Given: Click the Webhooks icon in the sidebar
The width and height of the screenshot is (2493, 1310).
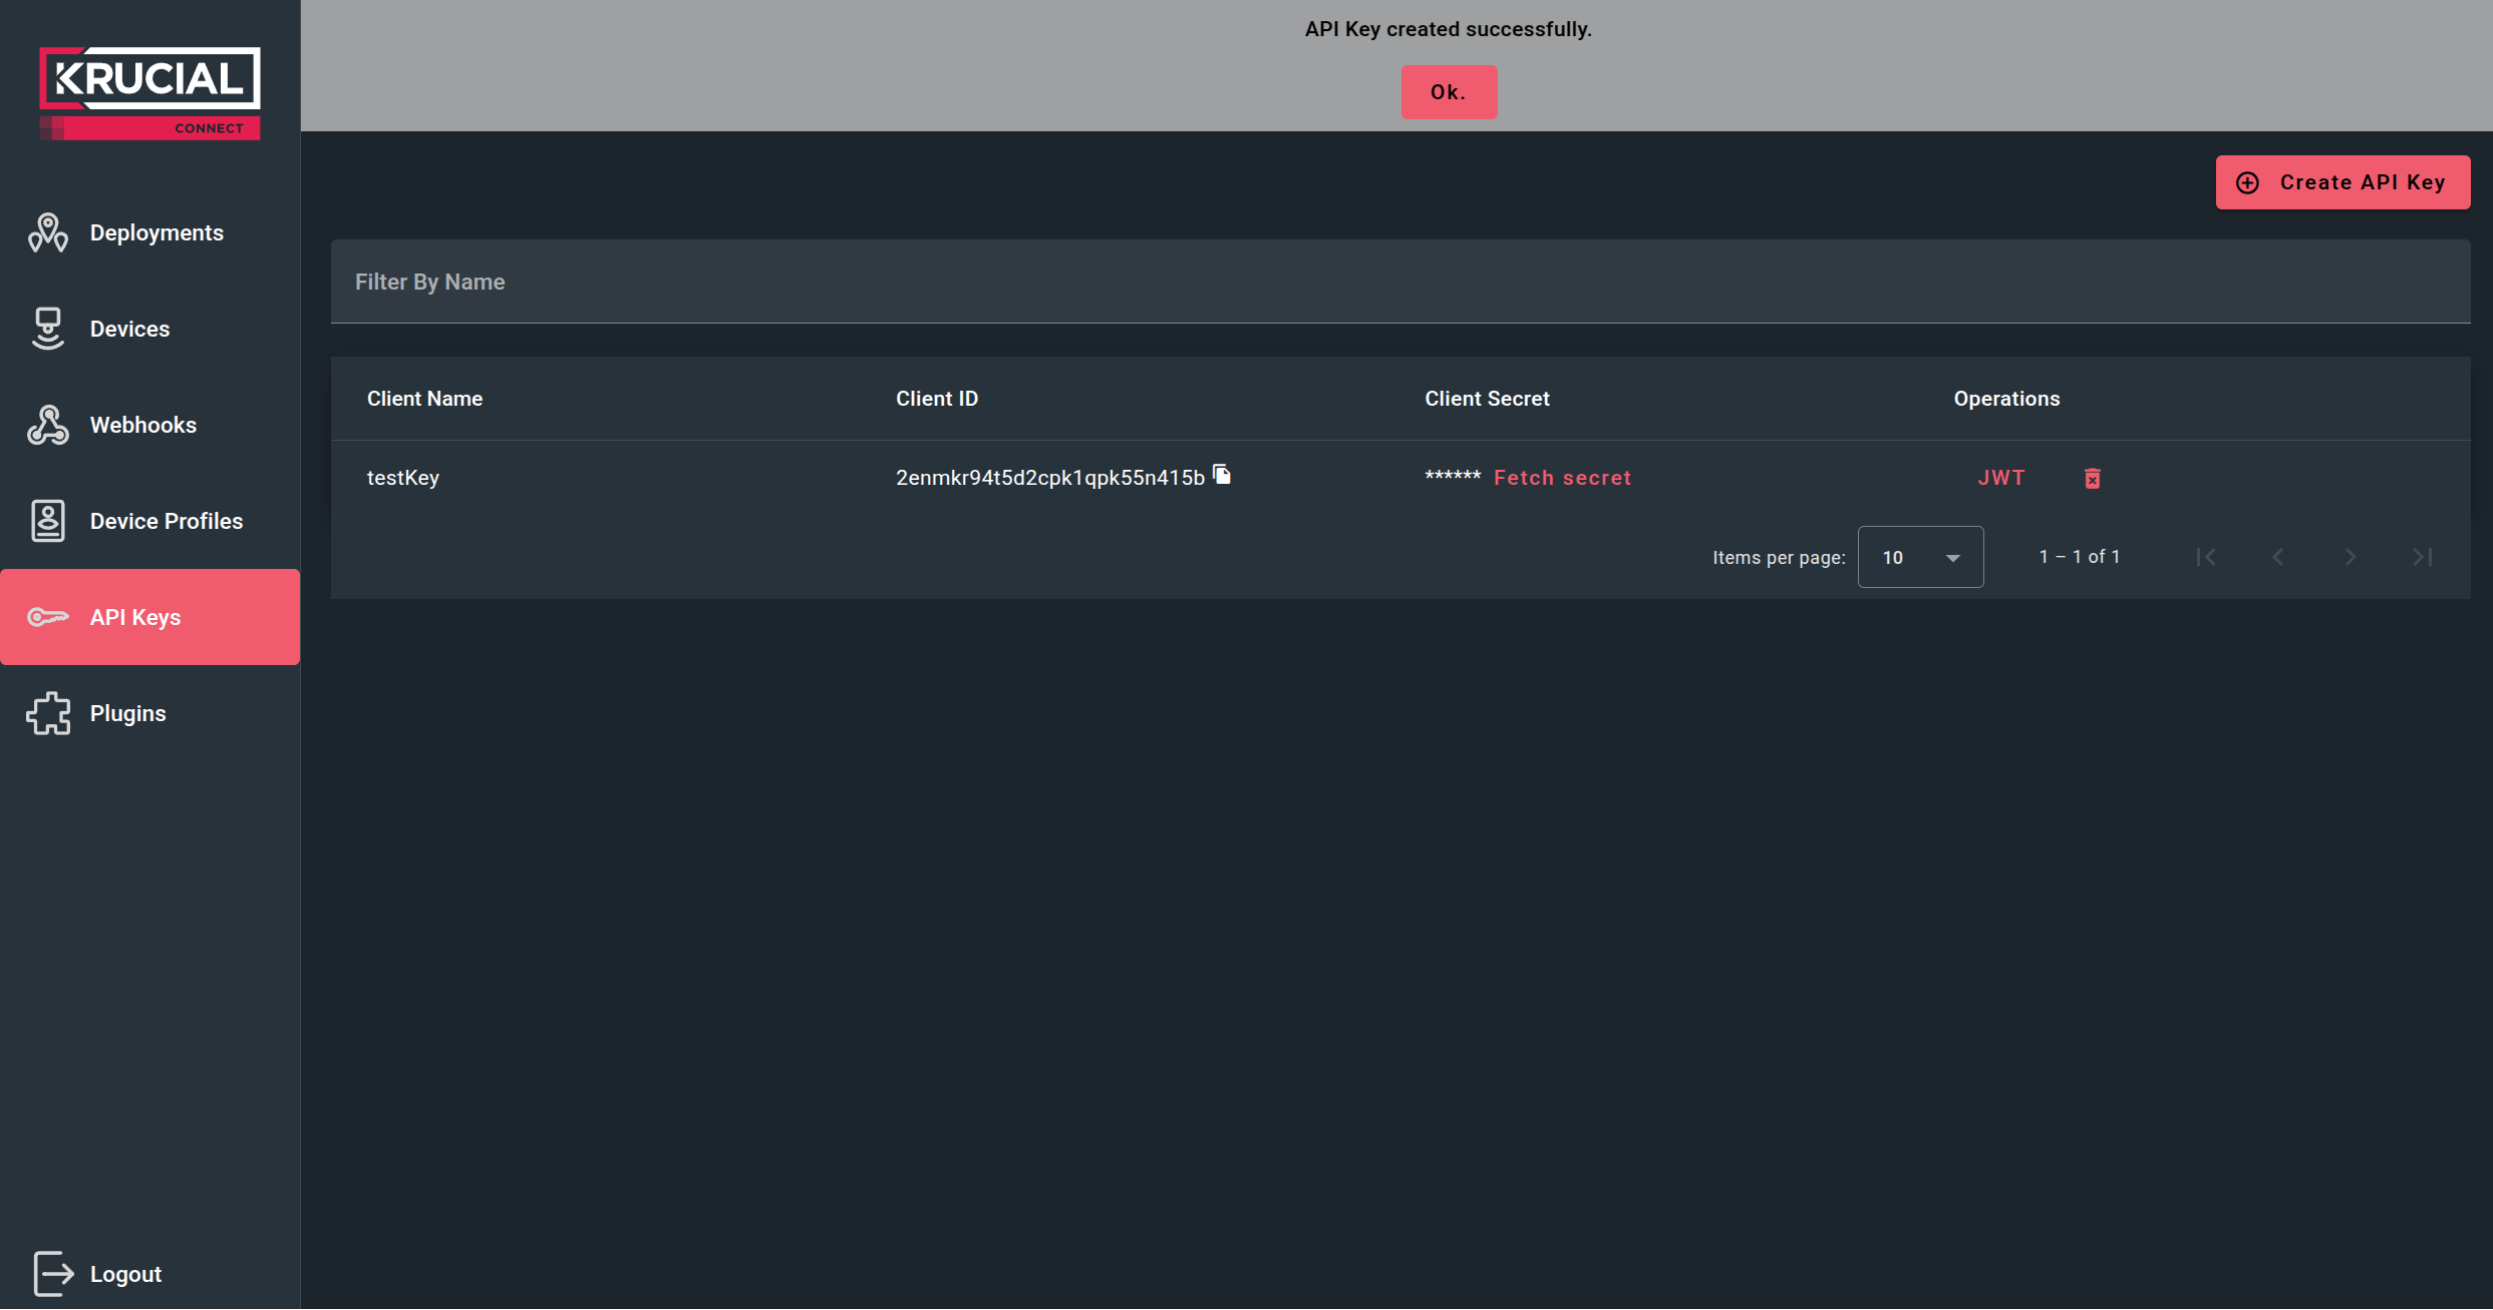Looking at the screenshot, I should [x=47, y=424].
